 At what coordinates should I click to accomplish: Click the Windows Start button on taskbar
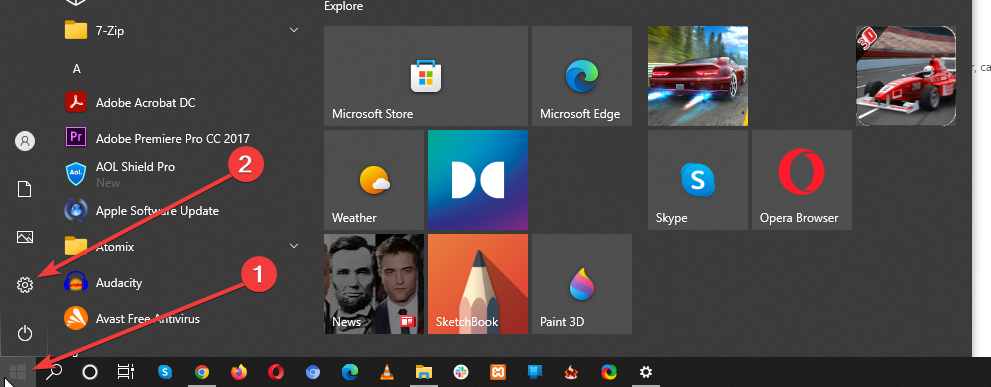click(17, 372)
